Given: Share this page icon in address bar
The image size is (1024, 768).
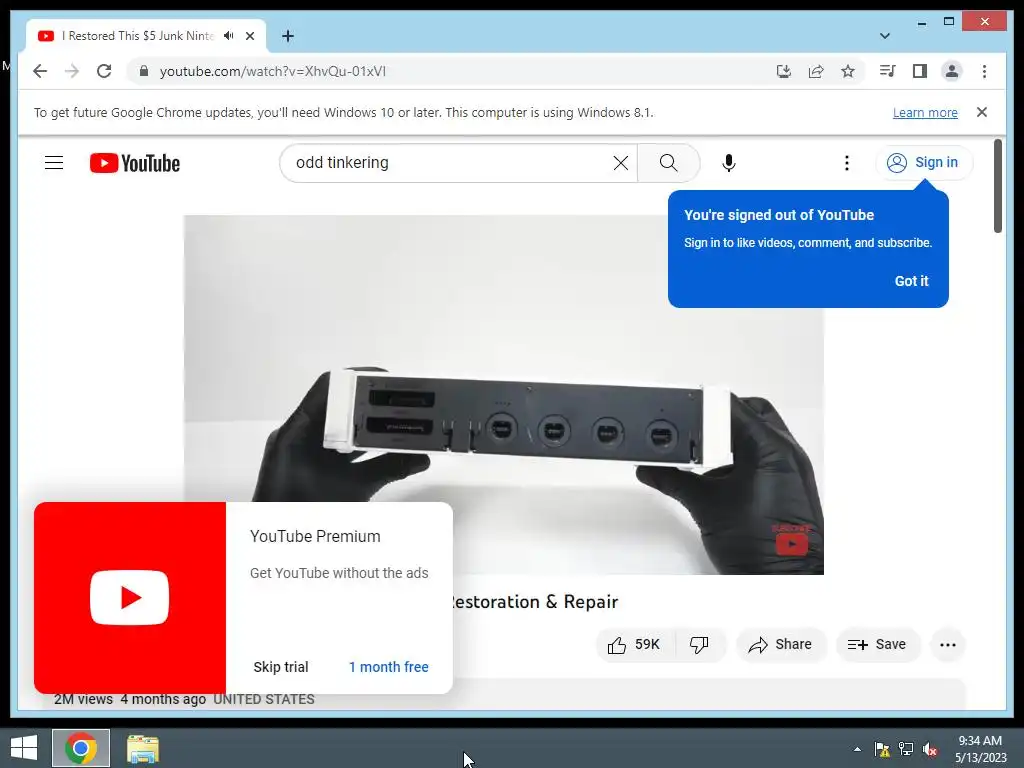Looking at the screenshot, I should point(816,71).
